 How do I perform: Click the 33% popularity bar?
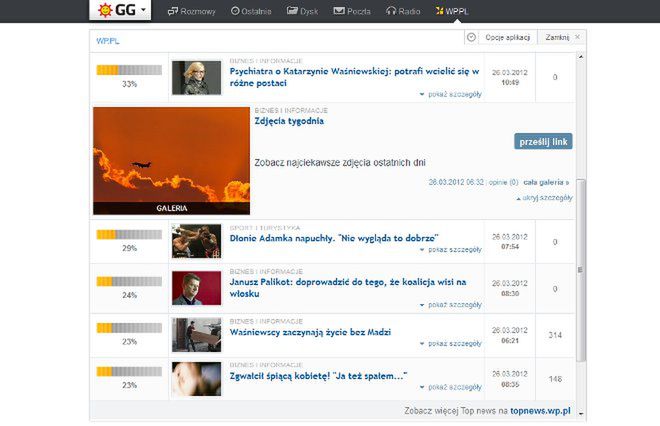pos(129,70)
